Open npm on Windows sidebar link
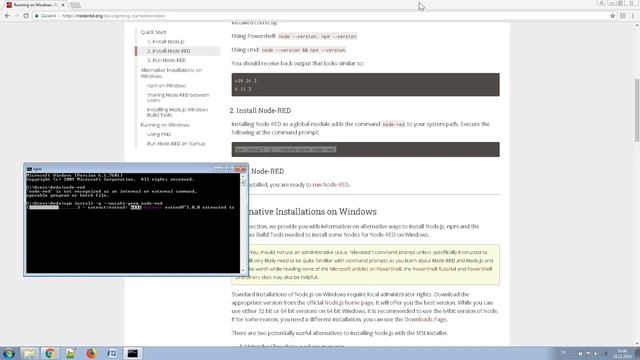The image size is (640, 360). point(167,85)
